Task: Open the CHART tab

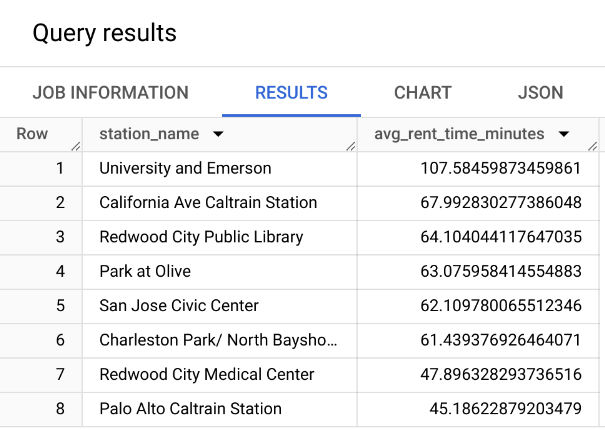Action: (x=423, y=93)
